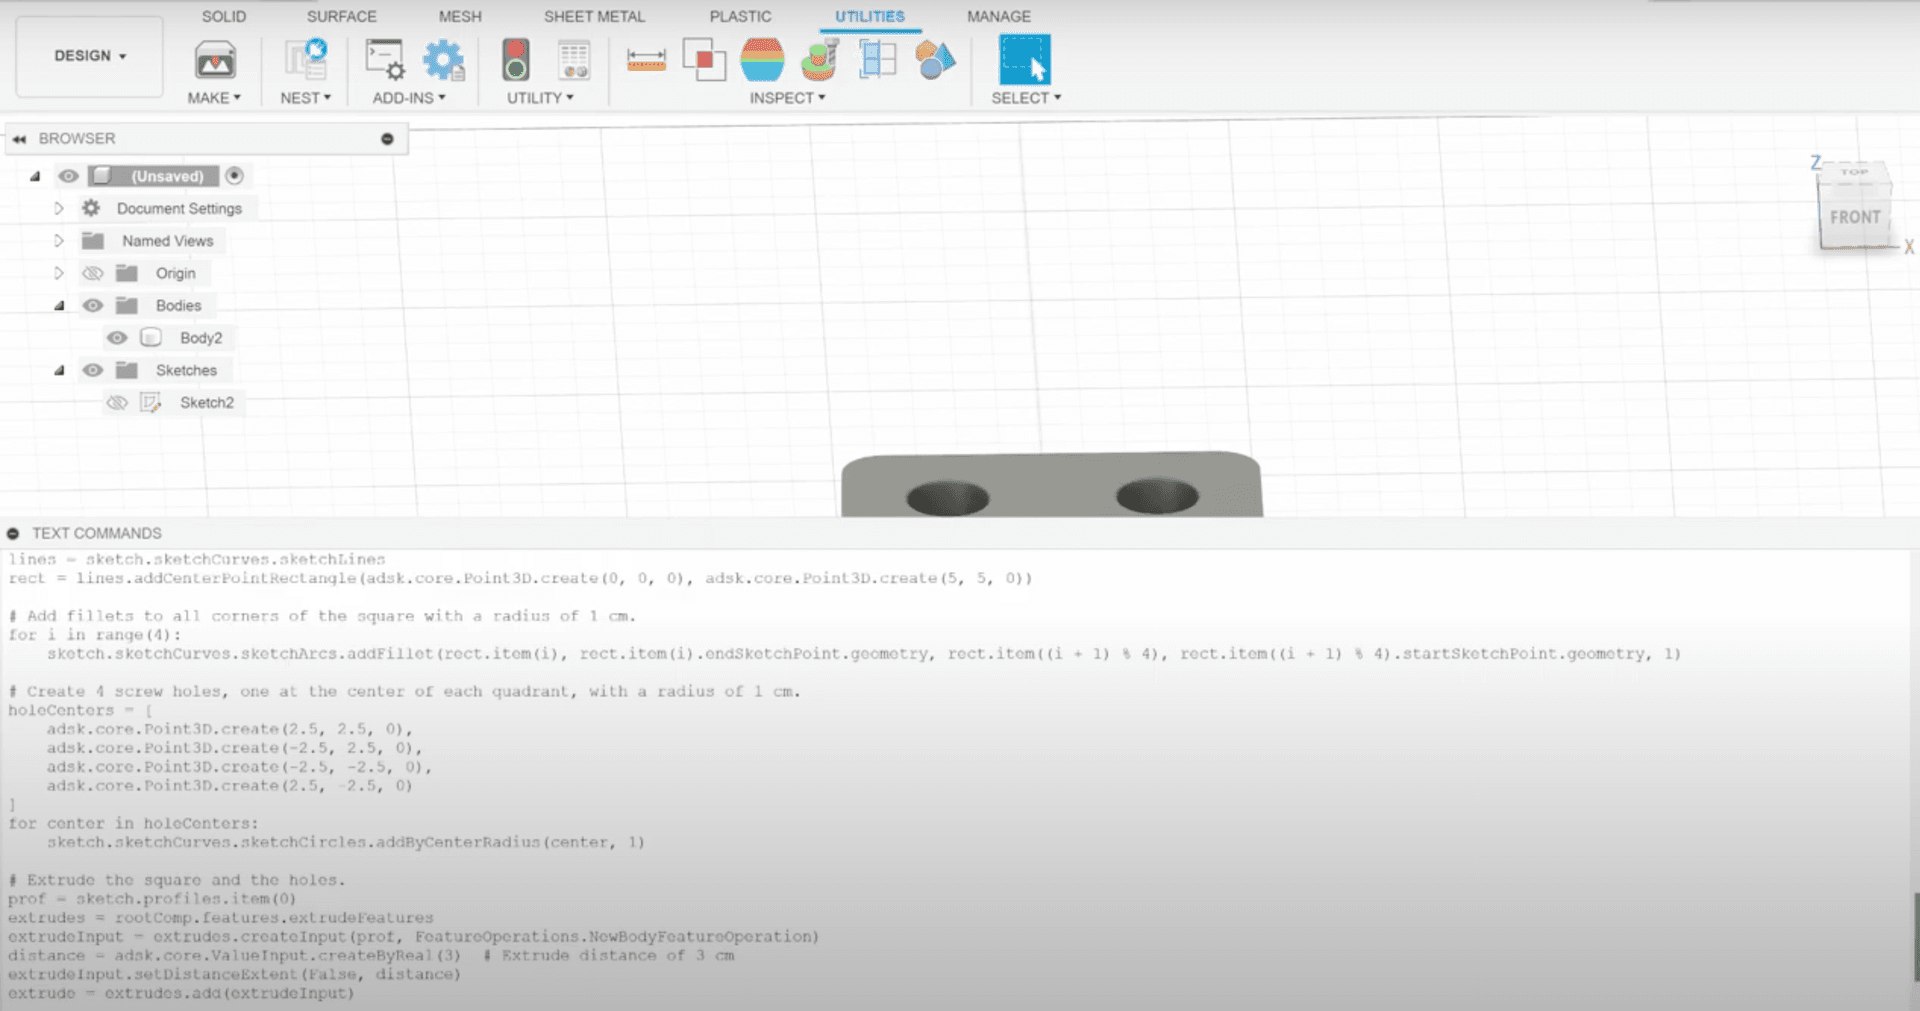Hide the Body2 body visibility
The height and width of the screenshot is (1011, 1920).
(x=117, y=338)
